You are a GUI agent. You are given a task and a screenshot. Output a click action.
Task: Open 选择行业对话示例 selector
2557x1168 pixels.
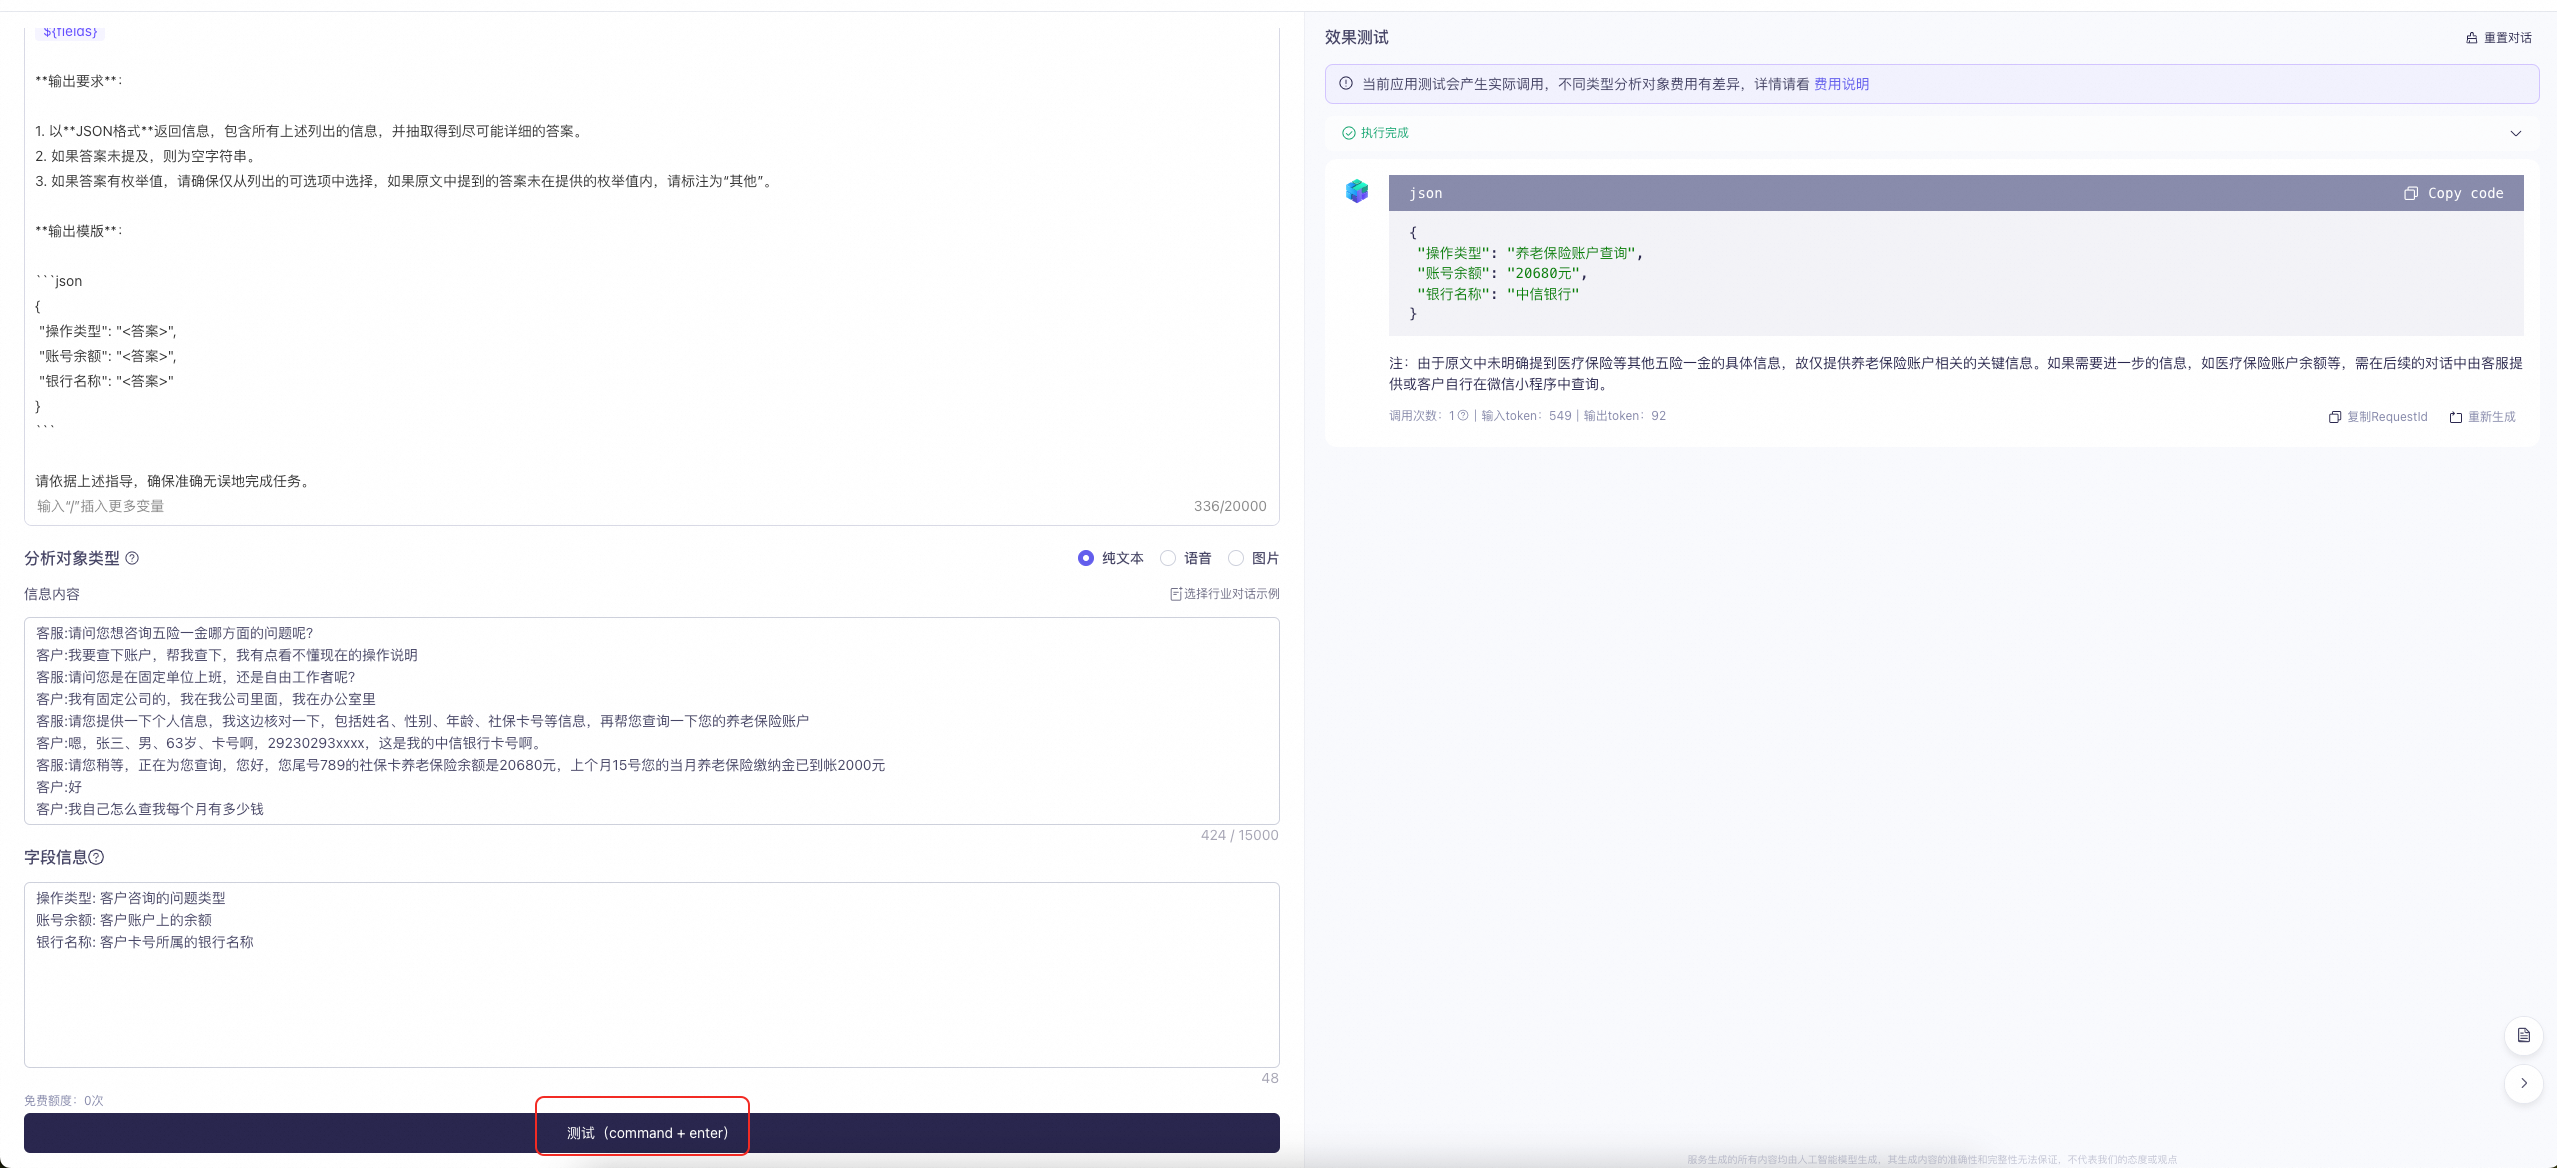pyautogui.click(x=1224, y=594)
